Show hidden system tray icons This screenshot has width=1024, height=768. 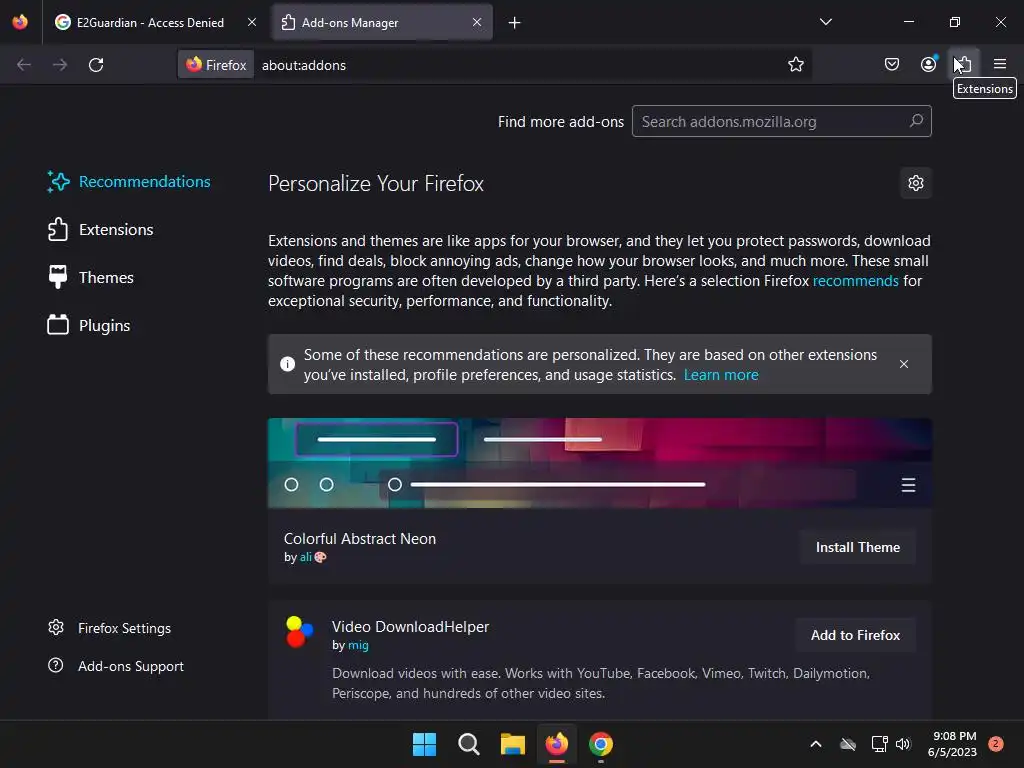(x=815, y=744)
